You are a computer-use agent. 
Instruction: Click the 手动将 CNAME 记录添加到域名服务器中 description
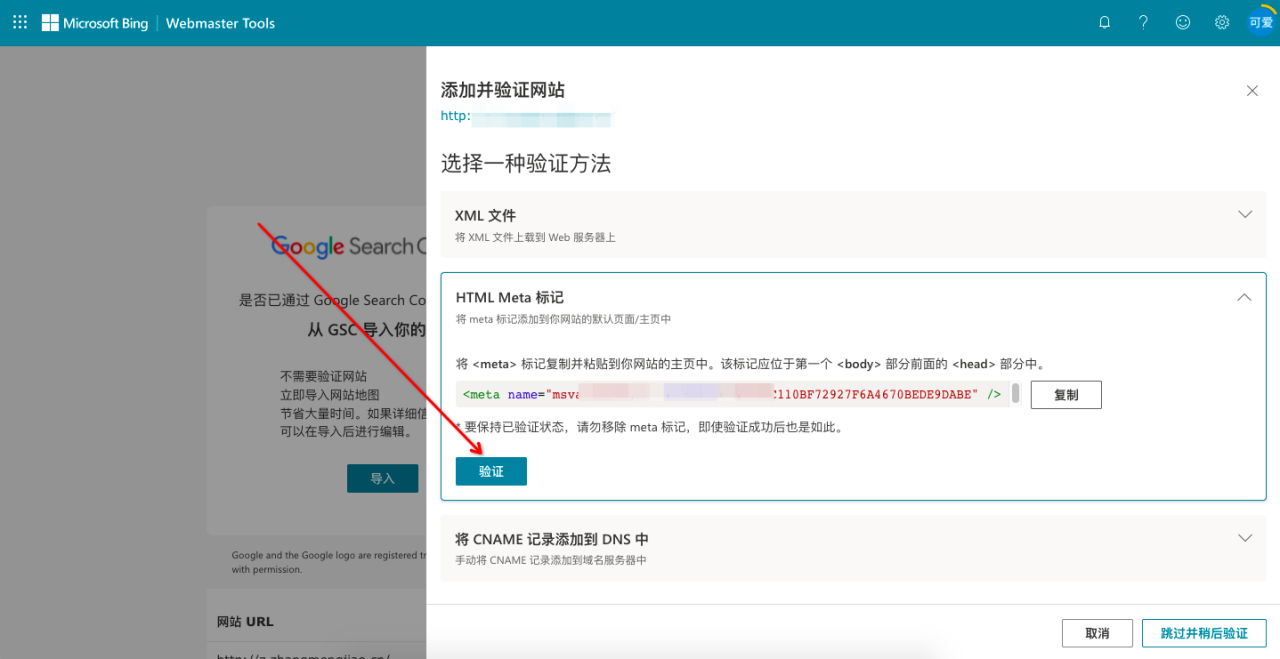(551, 560)
